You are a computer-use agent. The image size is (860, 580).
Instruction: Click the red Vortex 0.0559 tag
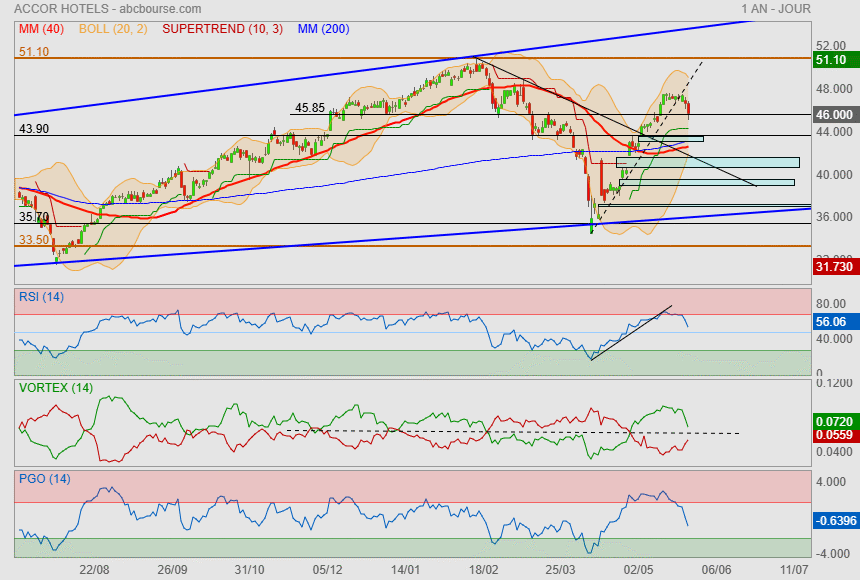click(x=836, y=435)
